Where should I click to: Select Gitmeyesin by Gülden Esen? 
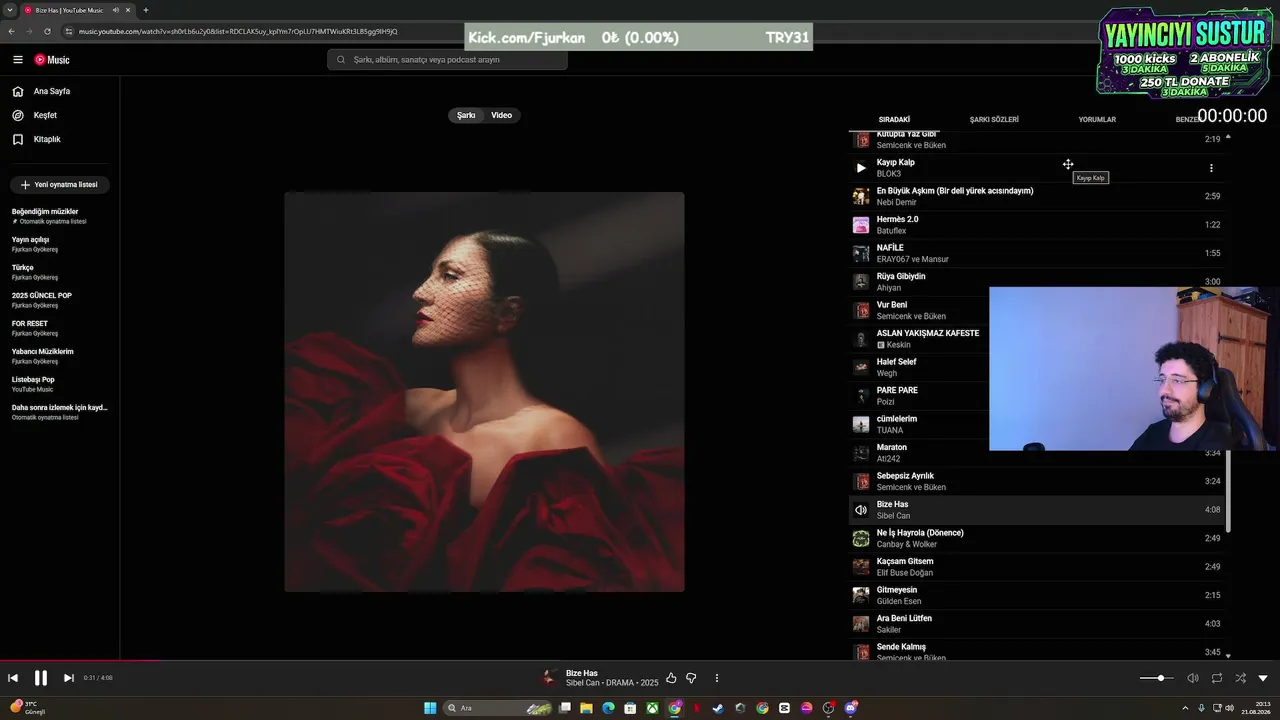click(1037, 595)
